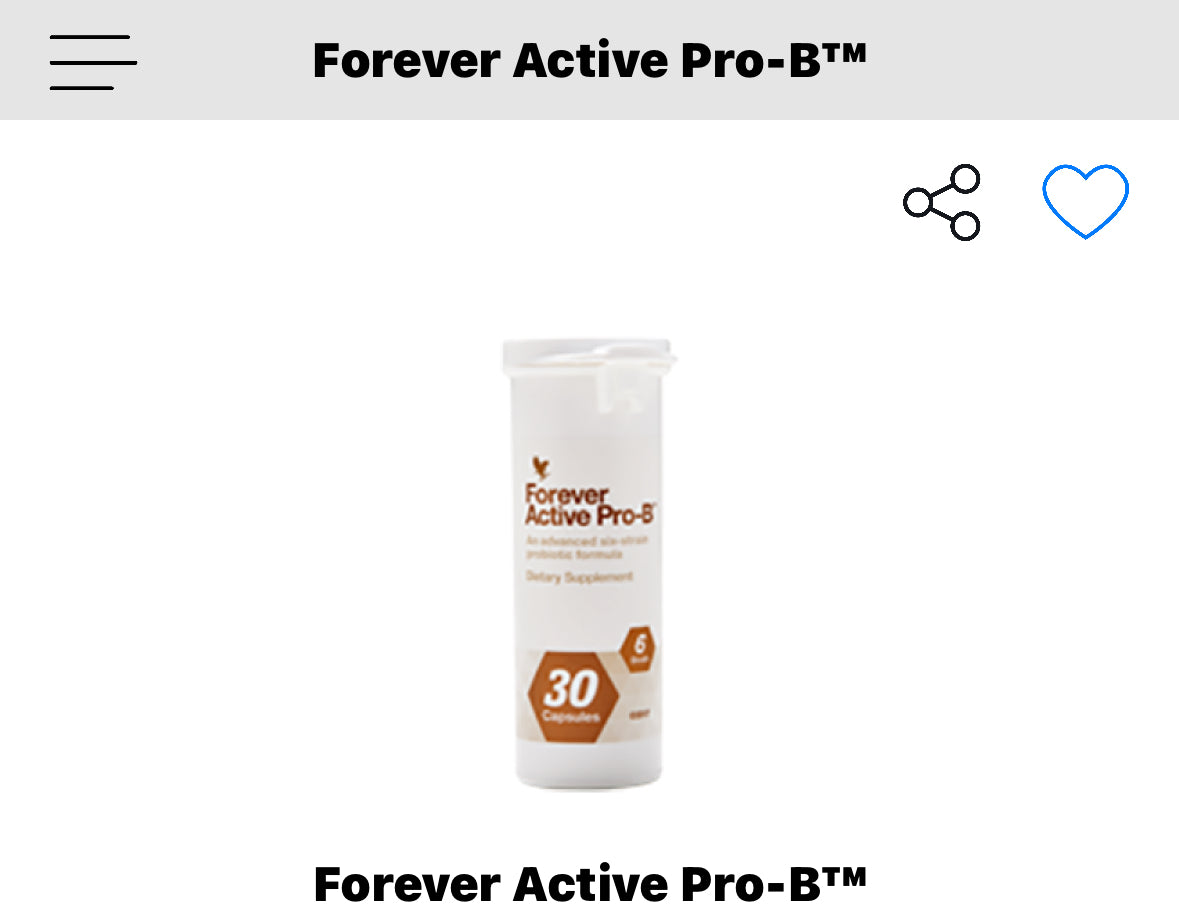Click the shortest bottom line of menu icon
Screen dimensions: 1179x923
82,88
